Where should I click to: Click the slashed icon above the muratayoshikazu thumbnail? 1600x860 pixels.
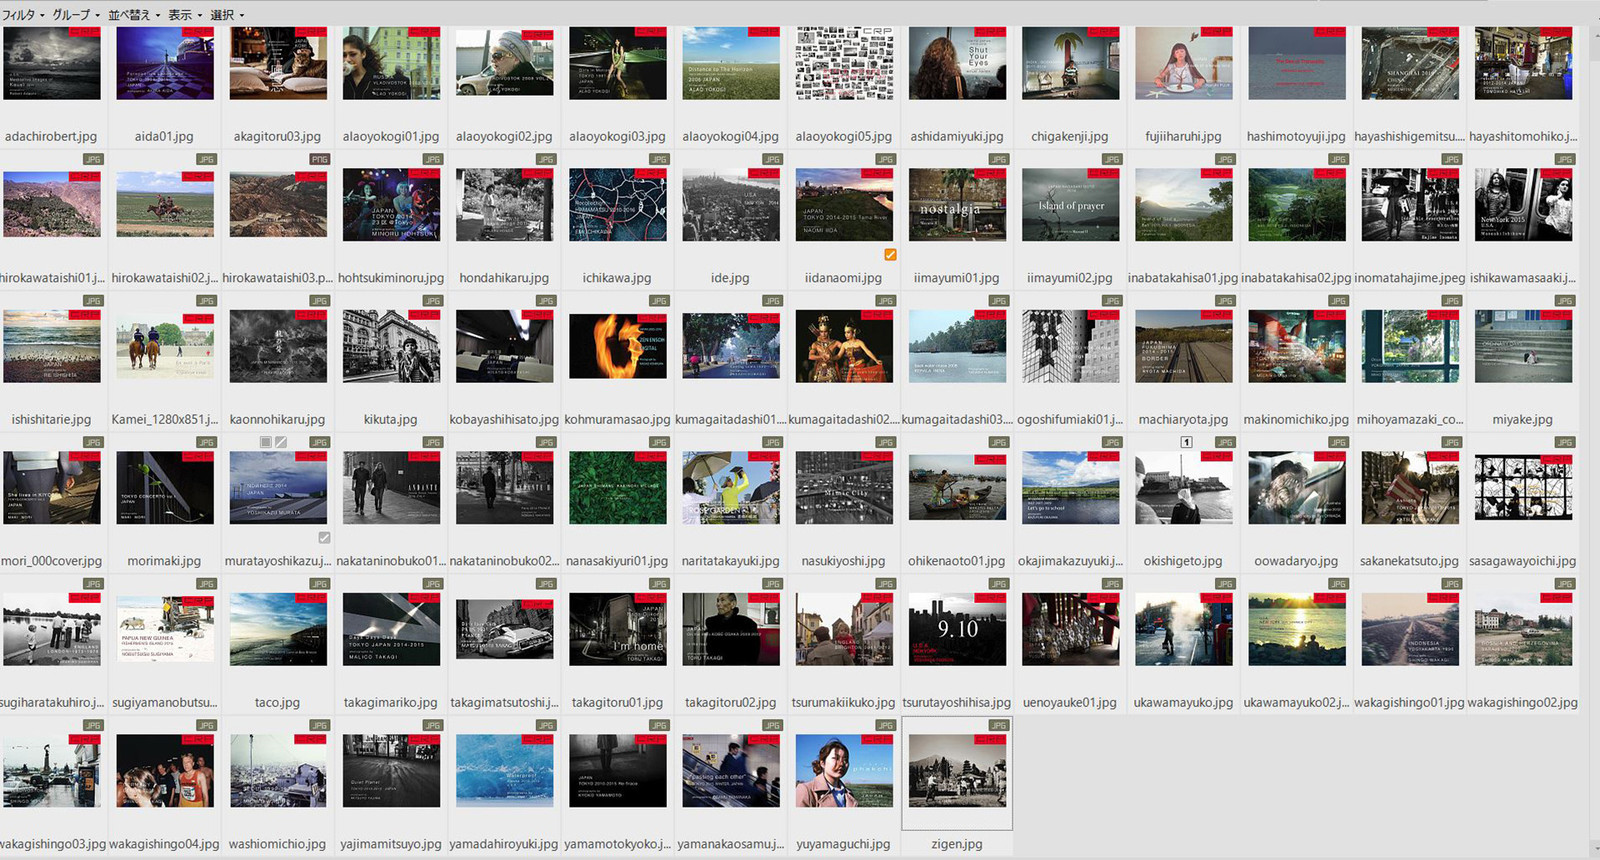point(281,442)
